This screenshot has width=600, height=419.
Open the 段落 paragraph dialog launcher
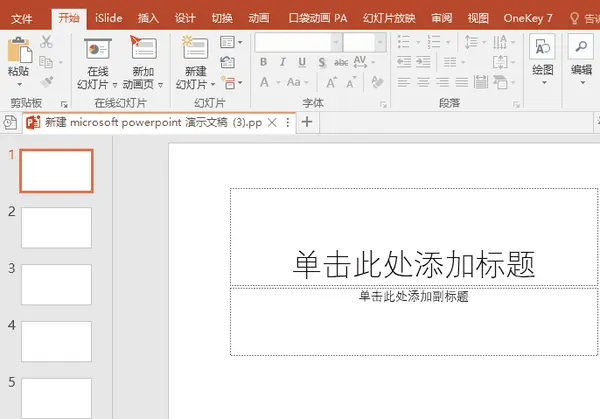click(x=516, y=104)
